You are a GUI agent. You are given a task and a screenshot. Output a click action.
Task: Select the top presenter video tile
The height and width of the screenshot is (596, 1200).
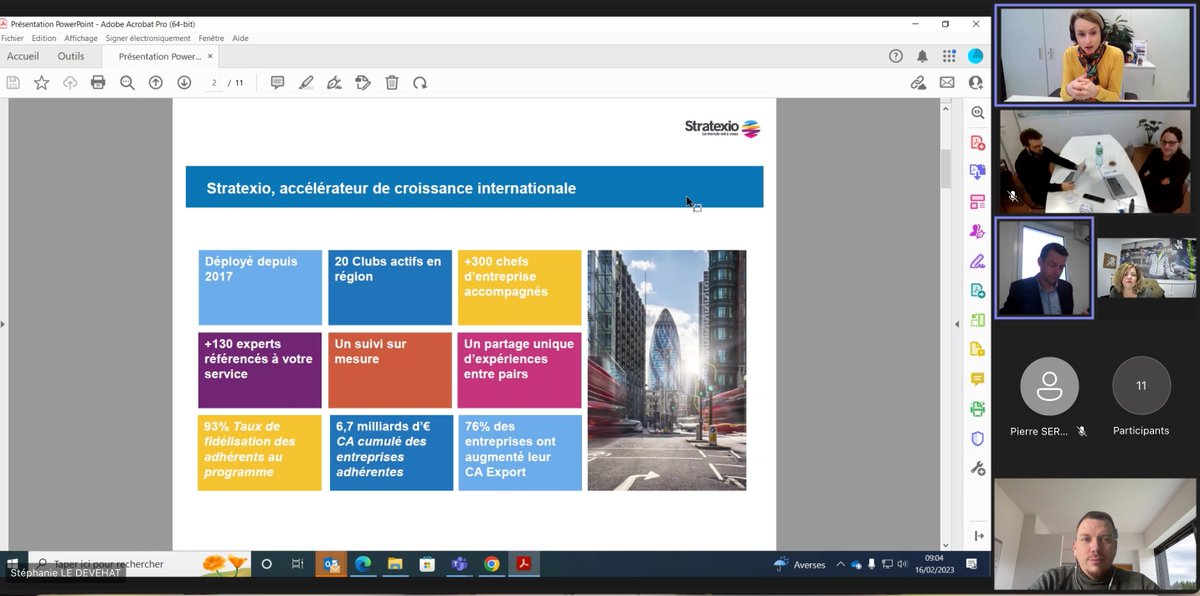[1095, 54]
